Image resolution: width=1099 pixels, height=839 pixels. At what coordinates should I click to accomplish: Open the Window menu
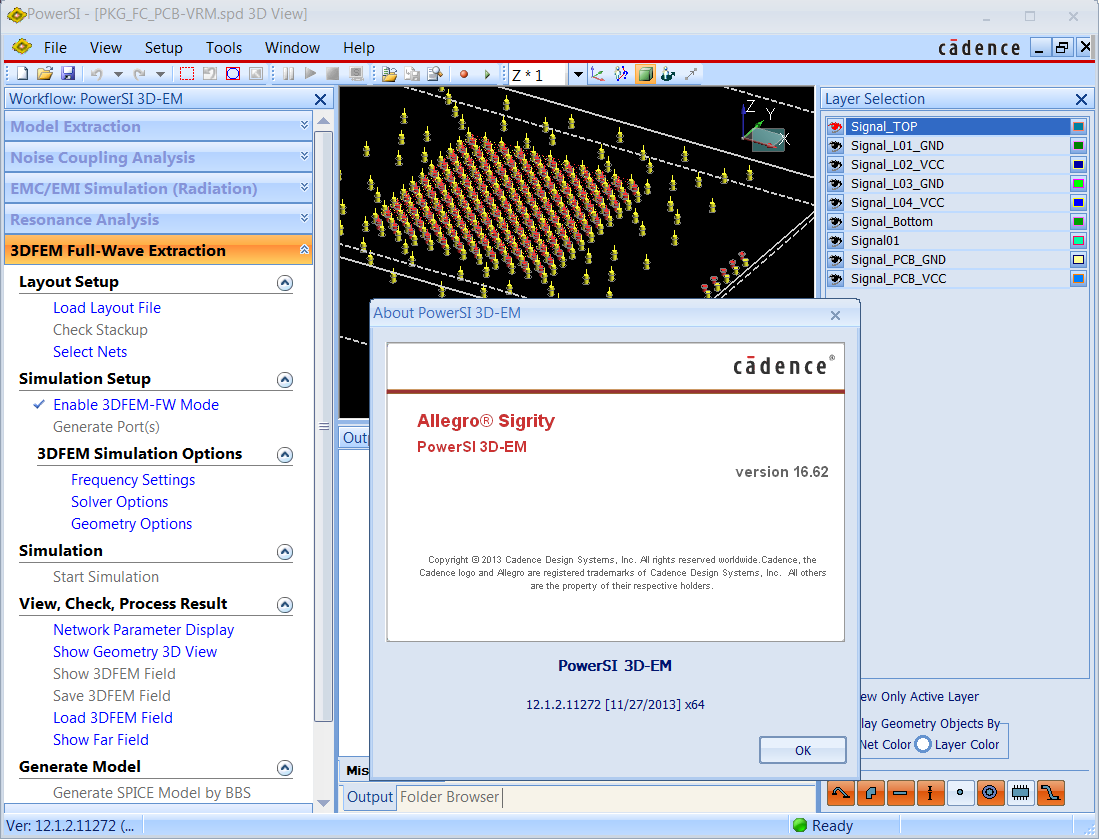coord(292,48)
